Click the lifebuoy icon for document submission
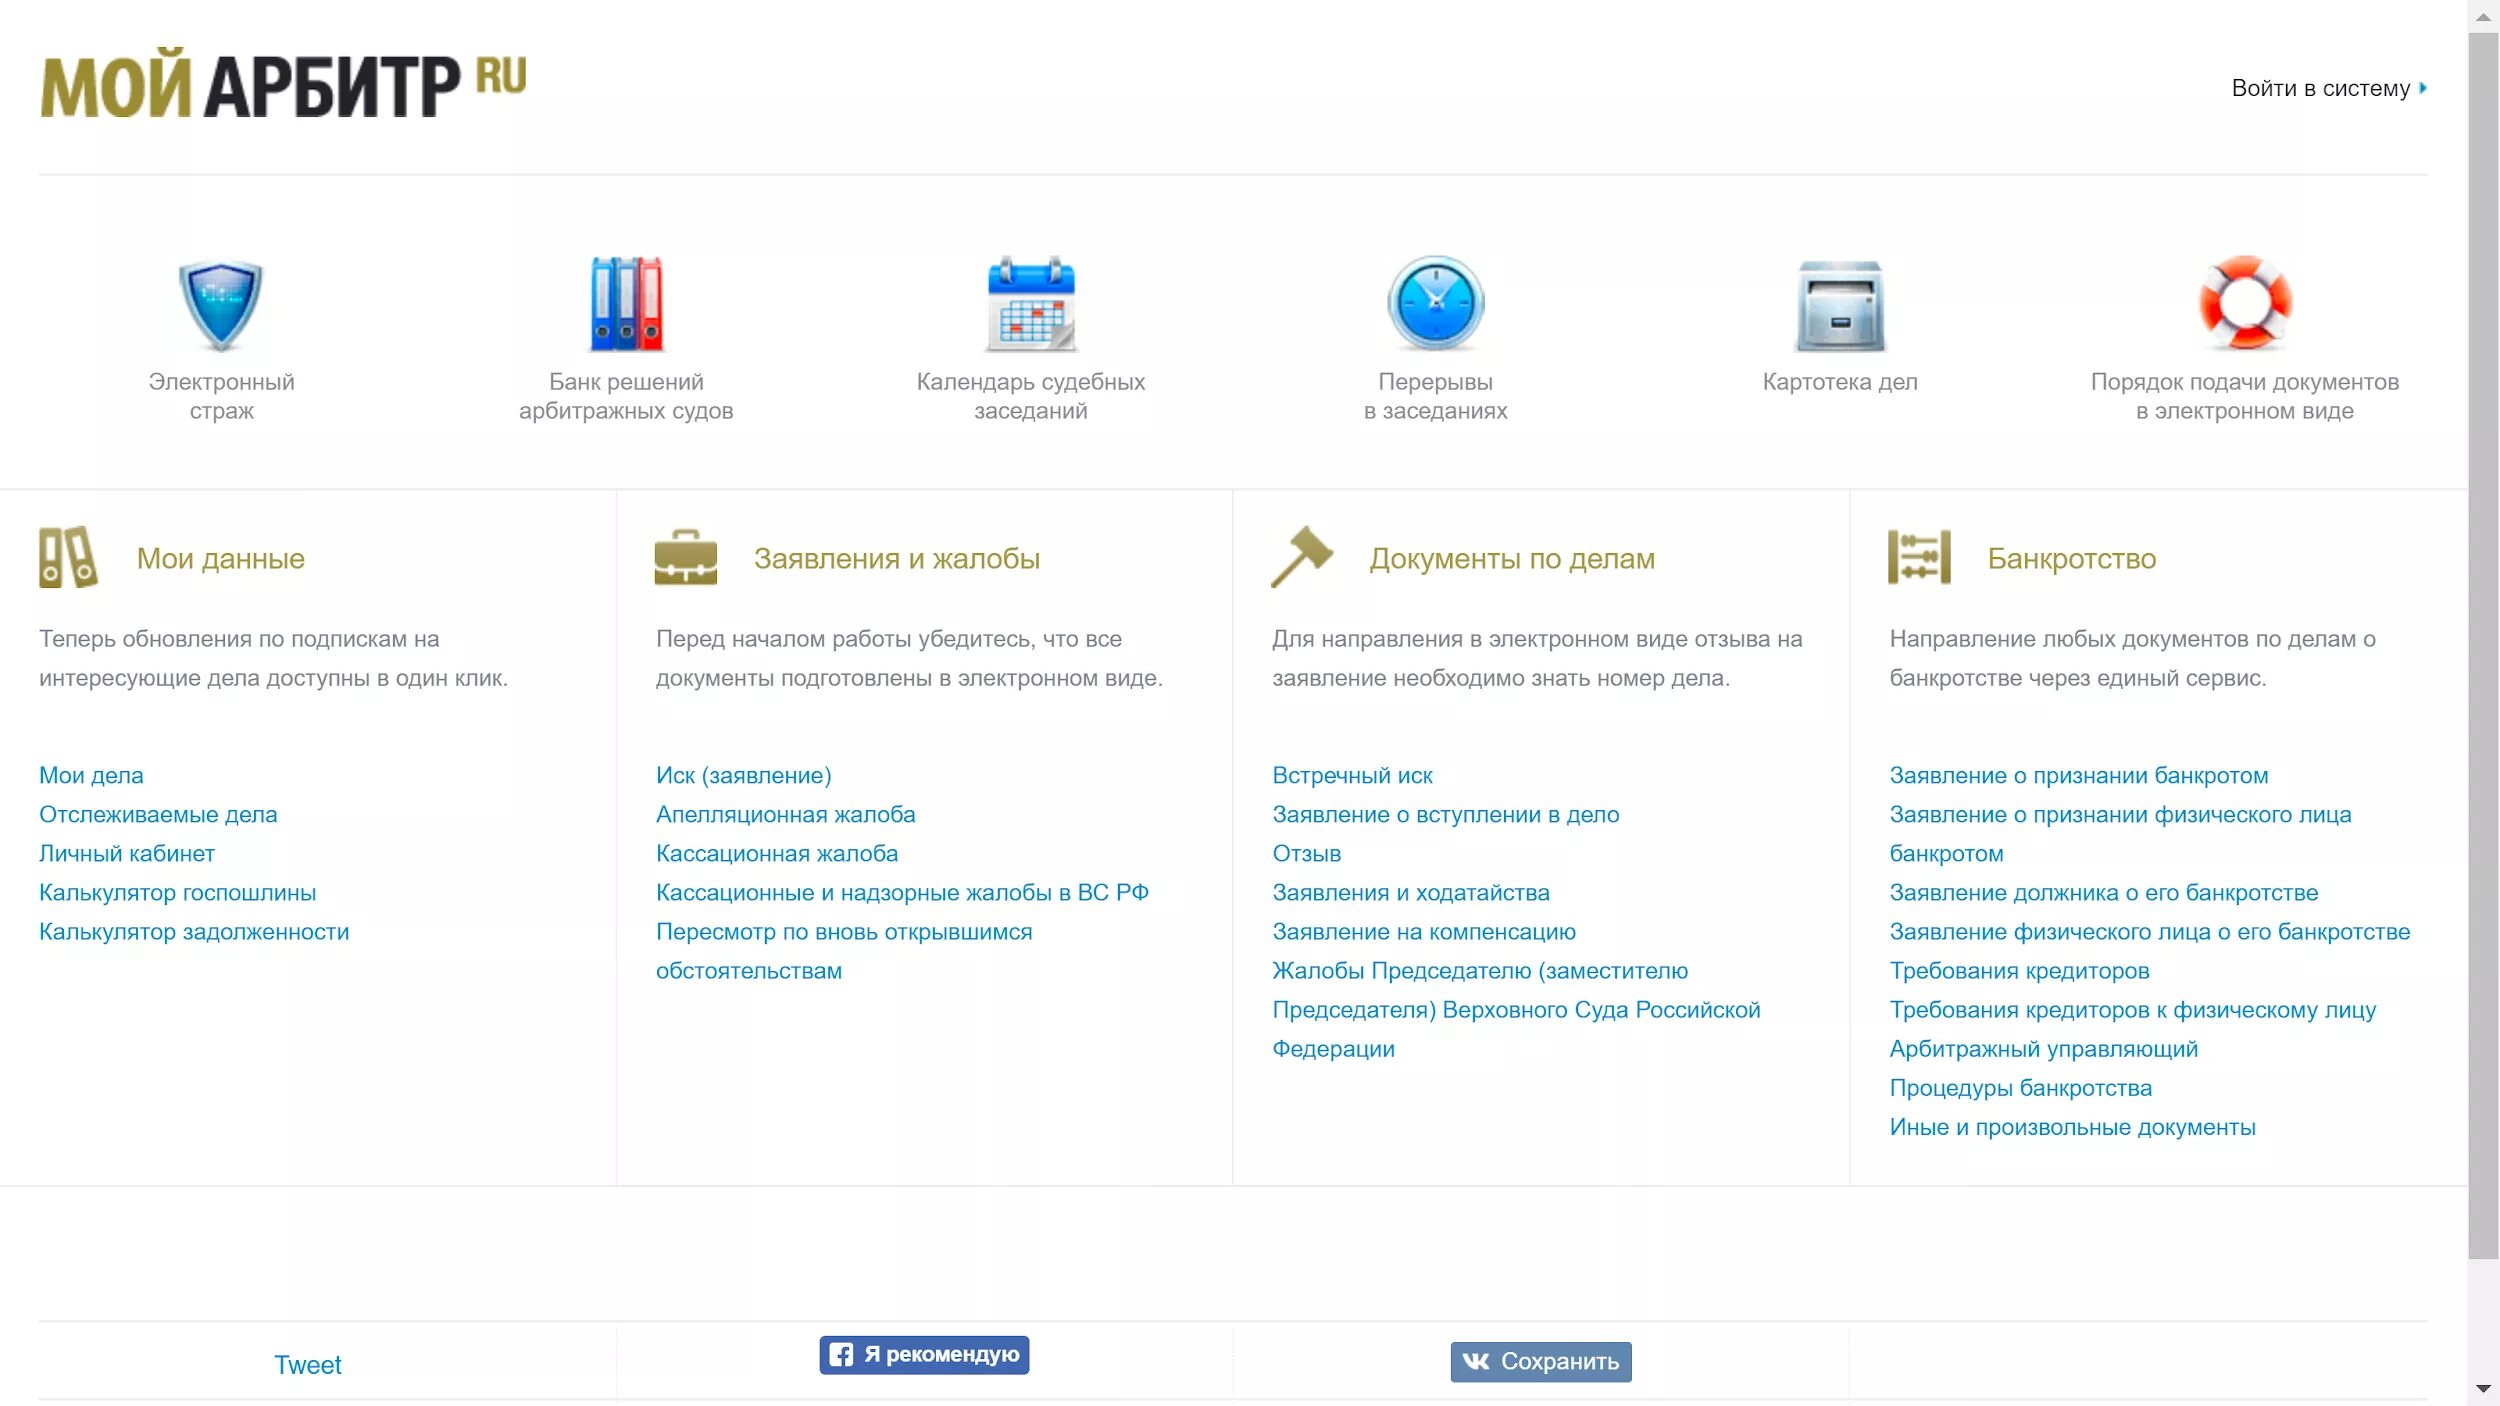The width and height of the screenshot is (2500, 1406). (x=2244, y=303)
